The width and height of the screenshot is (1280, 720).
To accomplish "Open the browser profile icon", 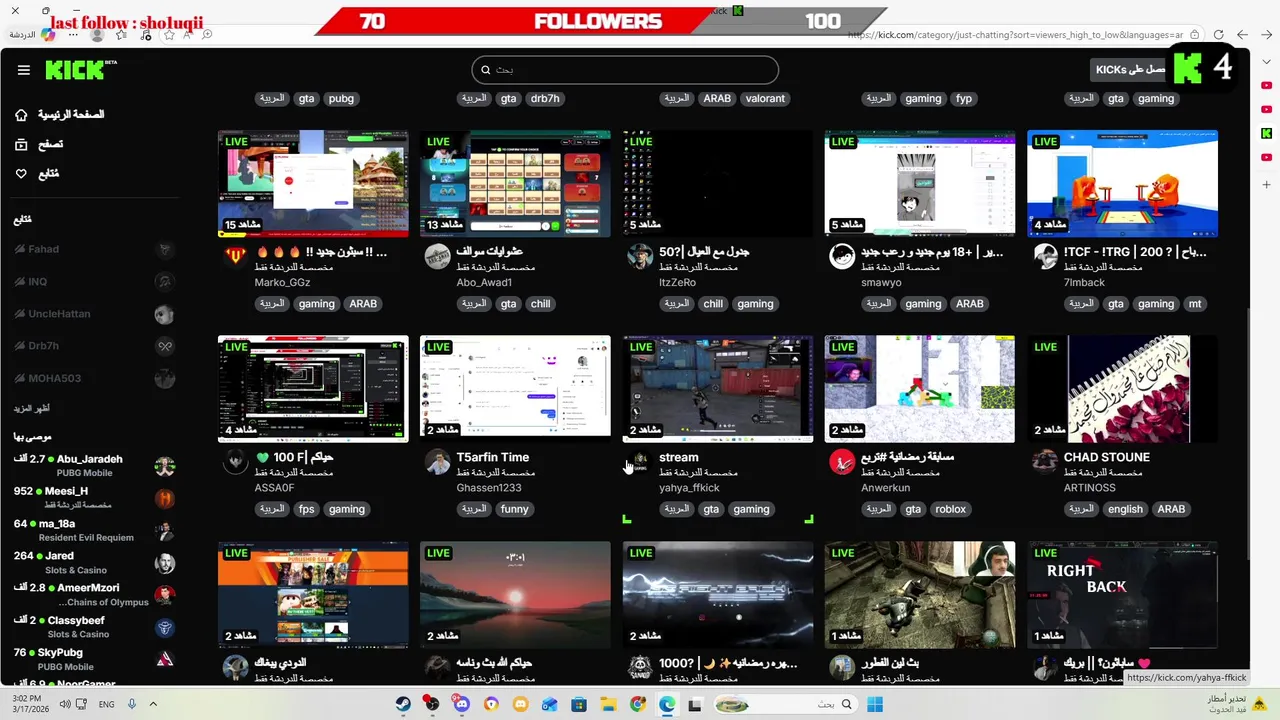I will pos(97,35).
